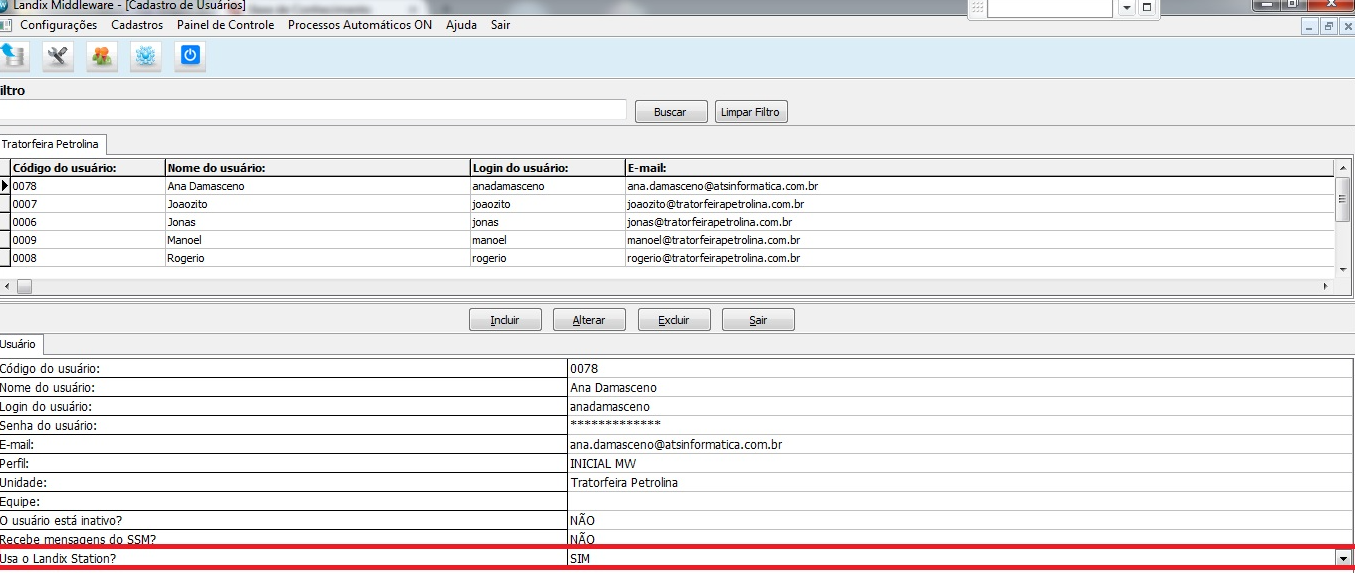Click the Rogerio name cell
1355x573 pixels.
318,258
